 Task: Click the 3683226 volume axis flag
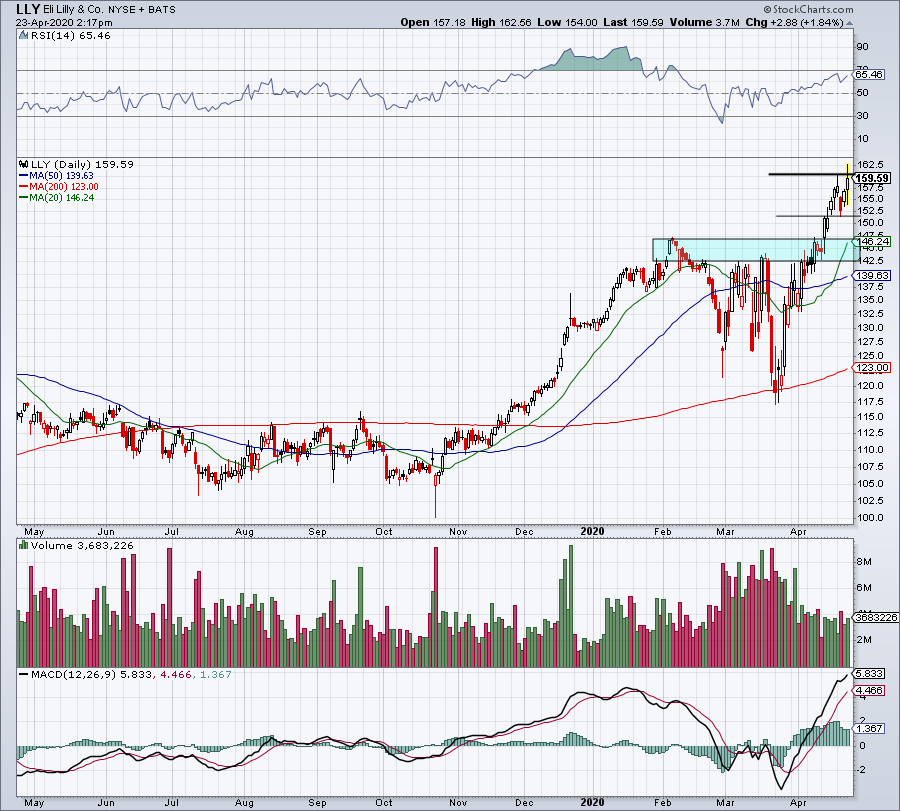tap(875, 618)
